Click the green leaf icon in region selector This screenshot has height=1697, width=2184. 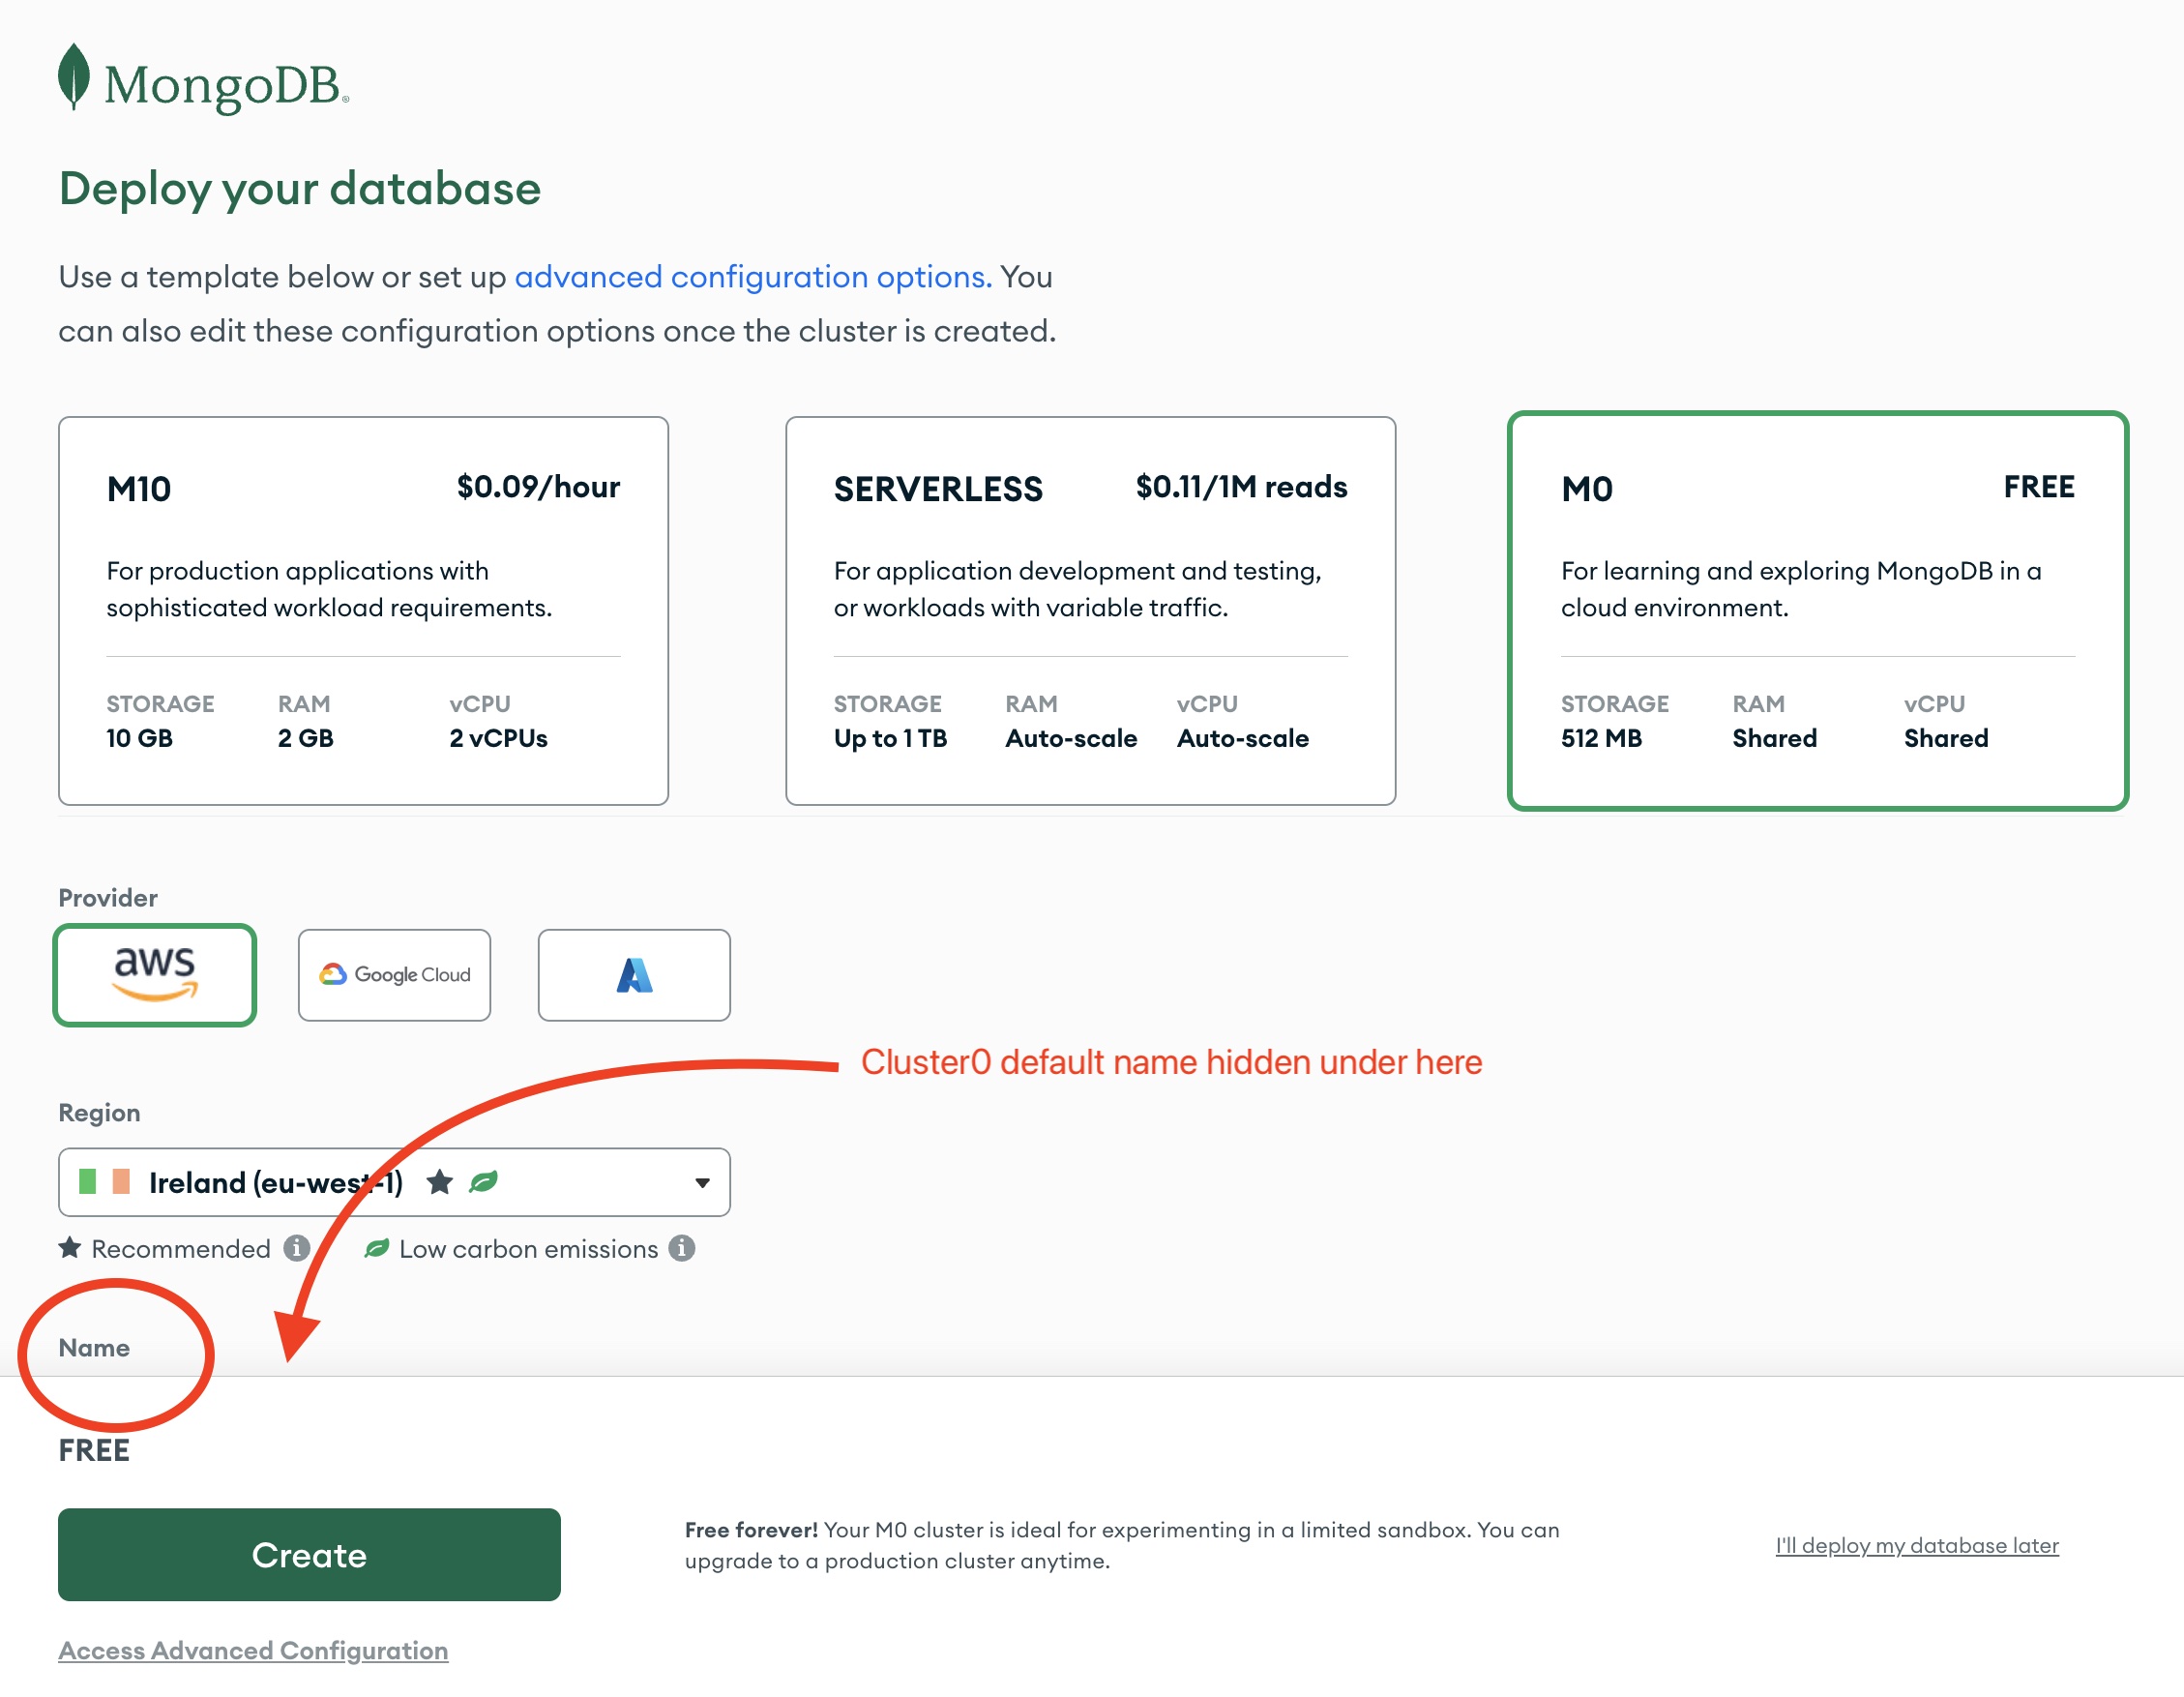coord(485,1182)
